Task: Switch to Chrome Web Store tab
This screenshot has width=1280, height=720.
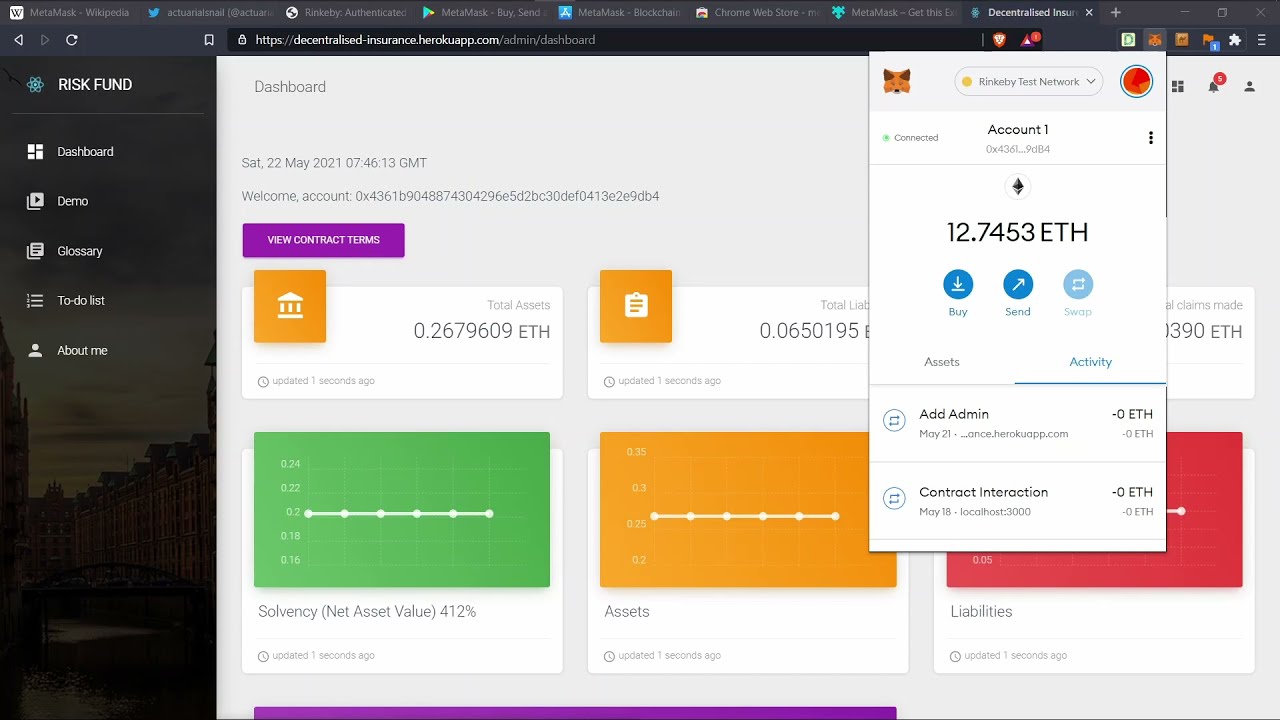Action: [x=758, y=13]
